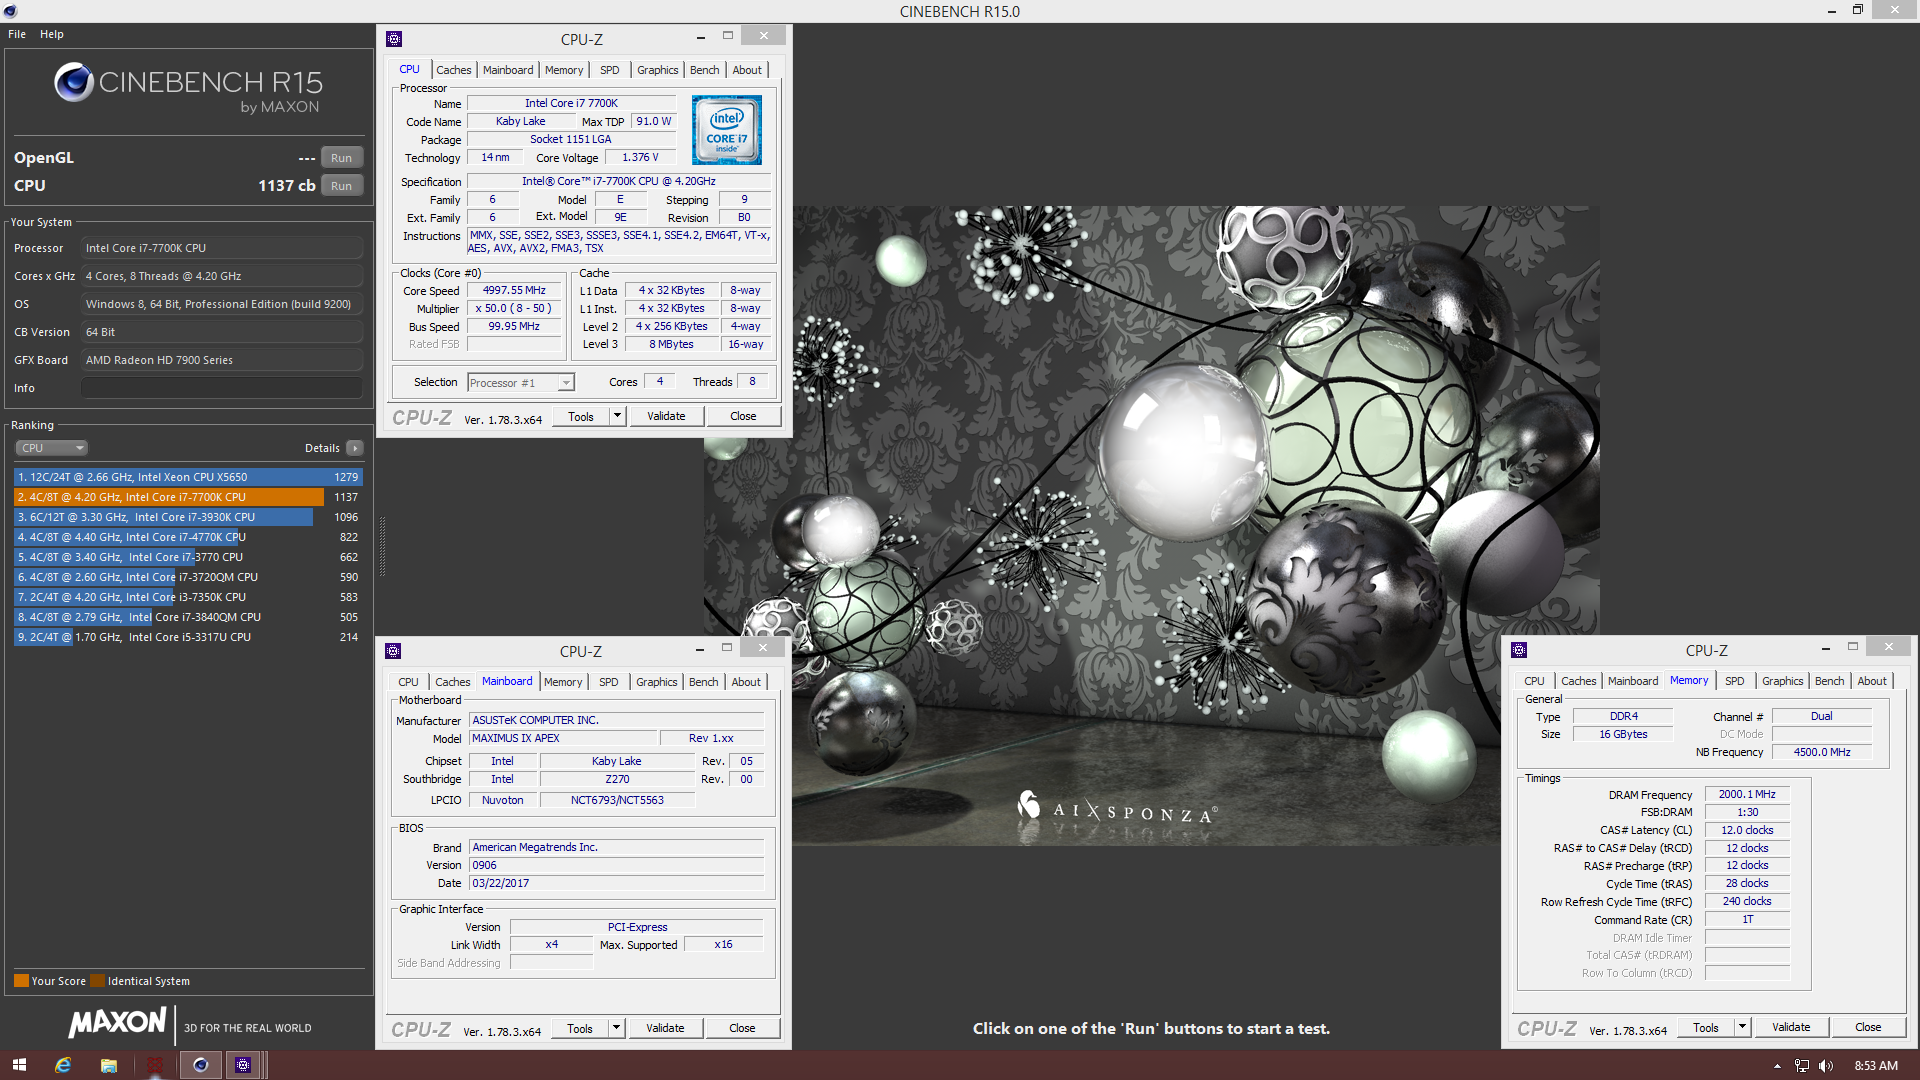This screenshot has width=1920, height=1080.
Task: Click the CPU-Z app icon in the Mainboard window title bar
Action: pos(393,651)
